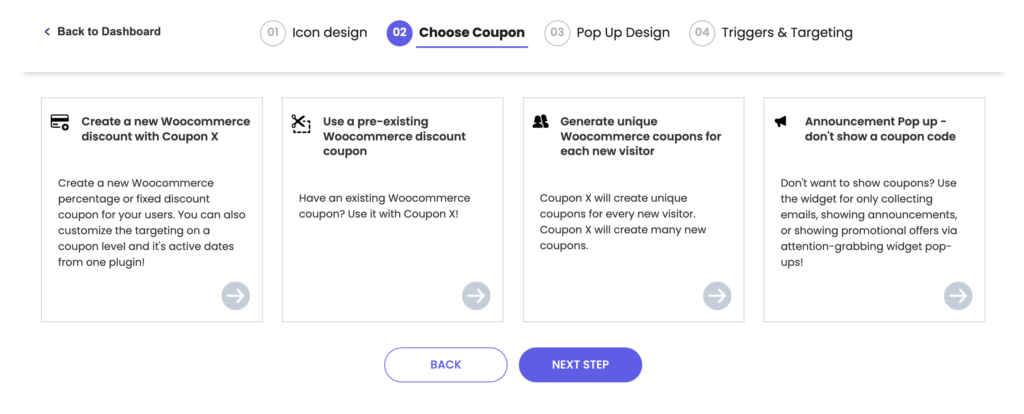Open the Pop Up Design step
Viewport: 1024px width, 414px height.
[x=622, y=33]
